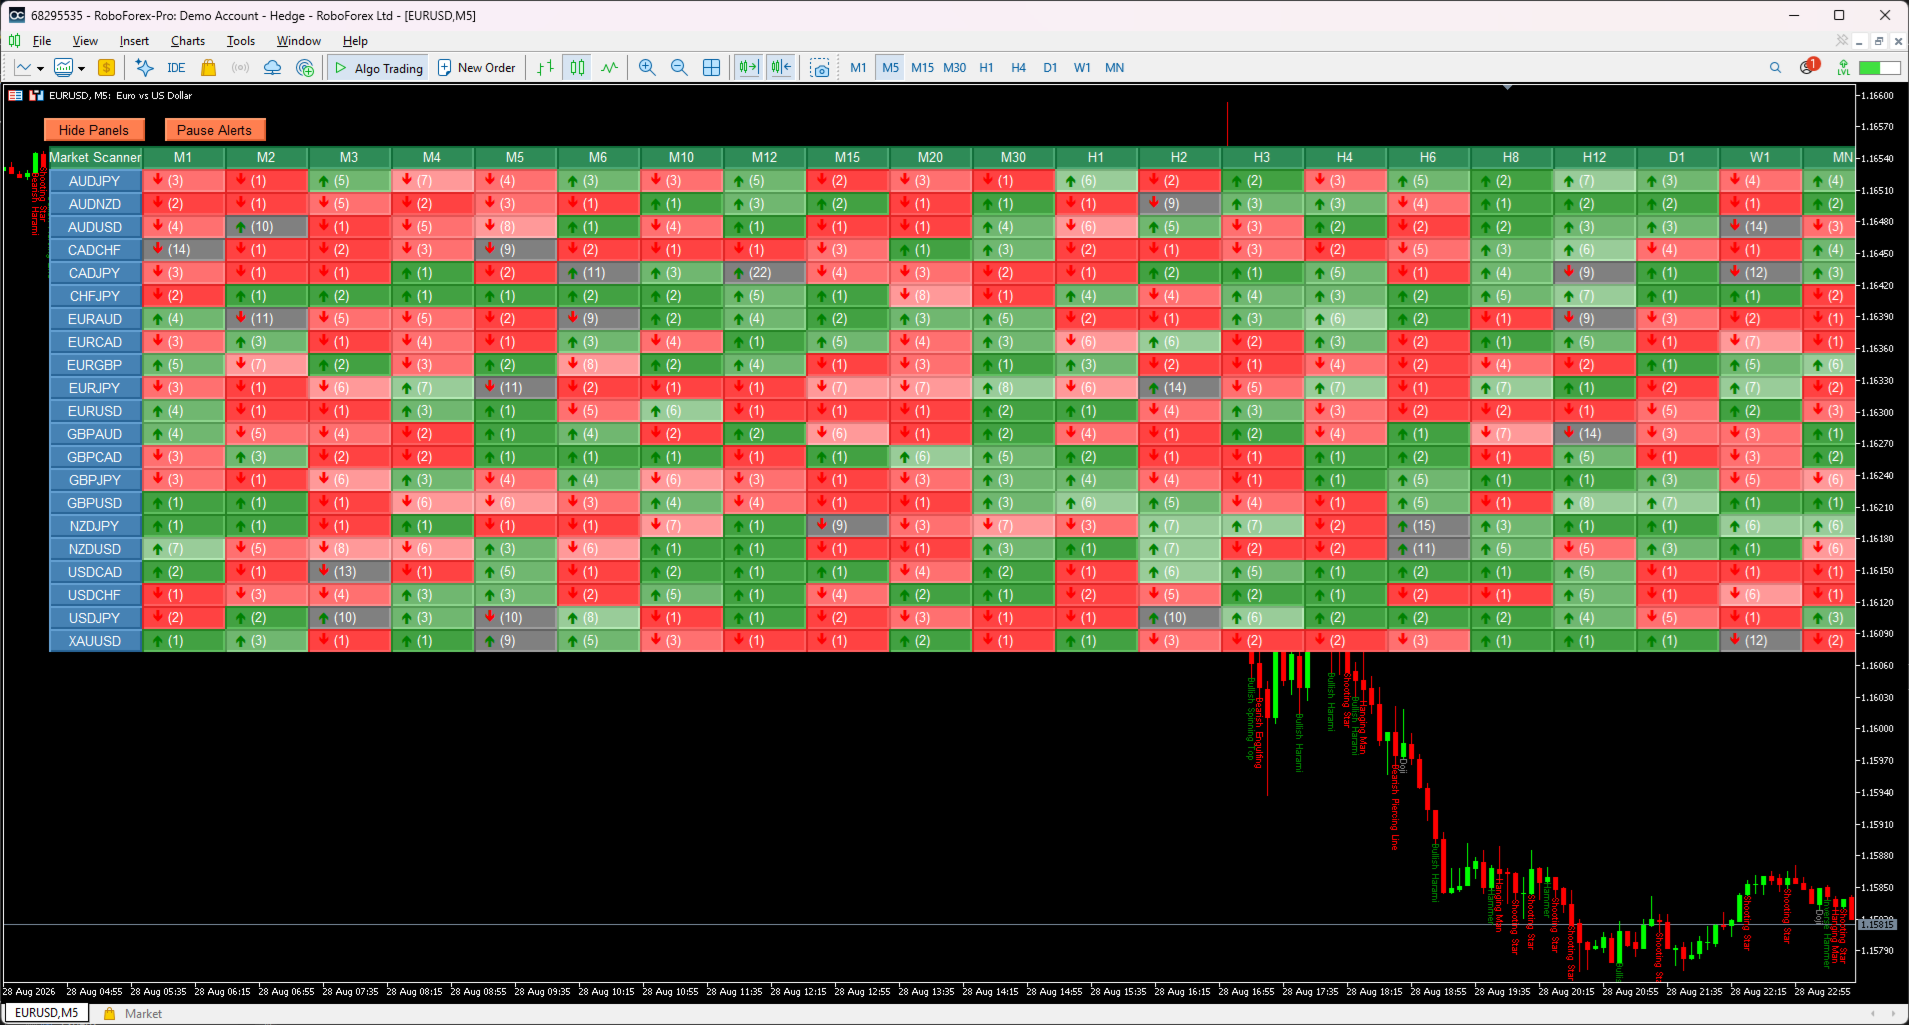Select the EURUSD,M5 chart tab

click(x=47, y=1013)
